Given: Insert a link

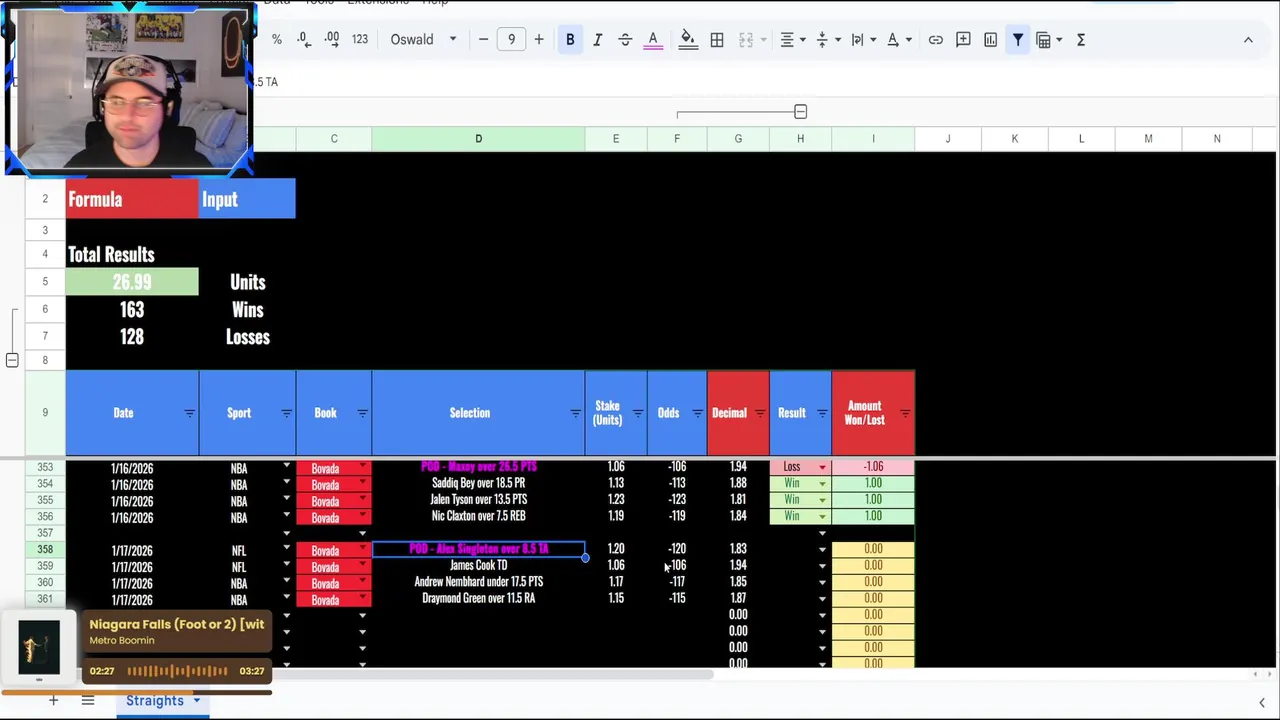Looking at the screenshot, I should pos(936,40).
